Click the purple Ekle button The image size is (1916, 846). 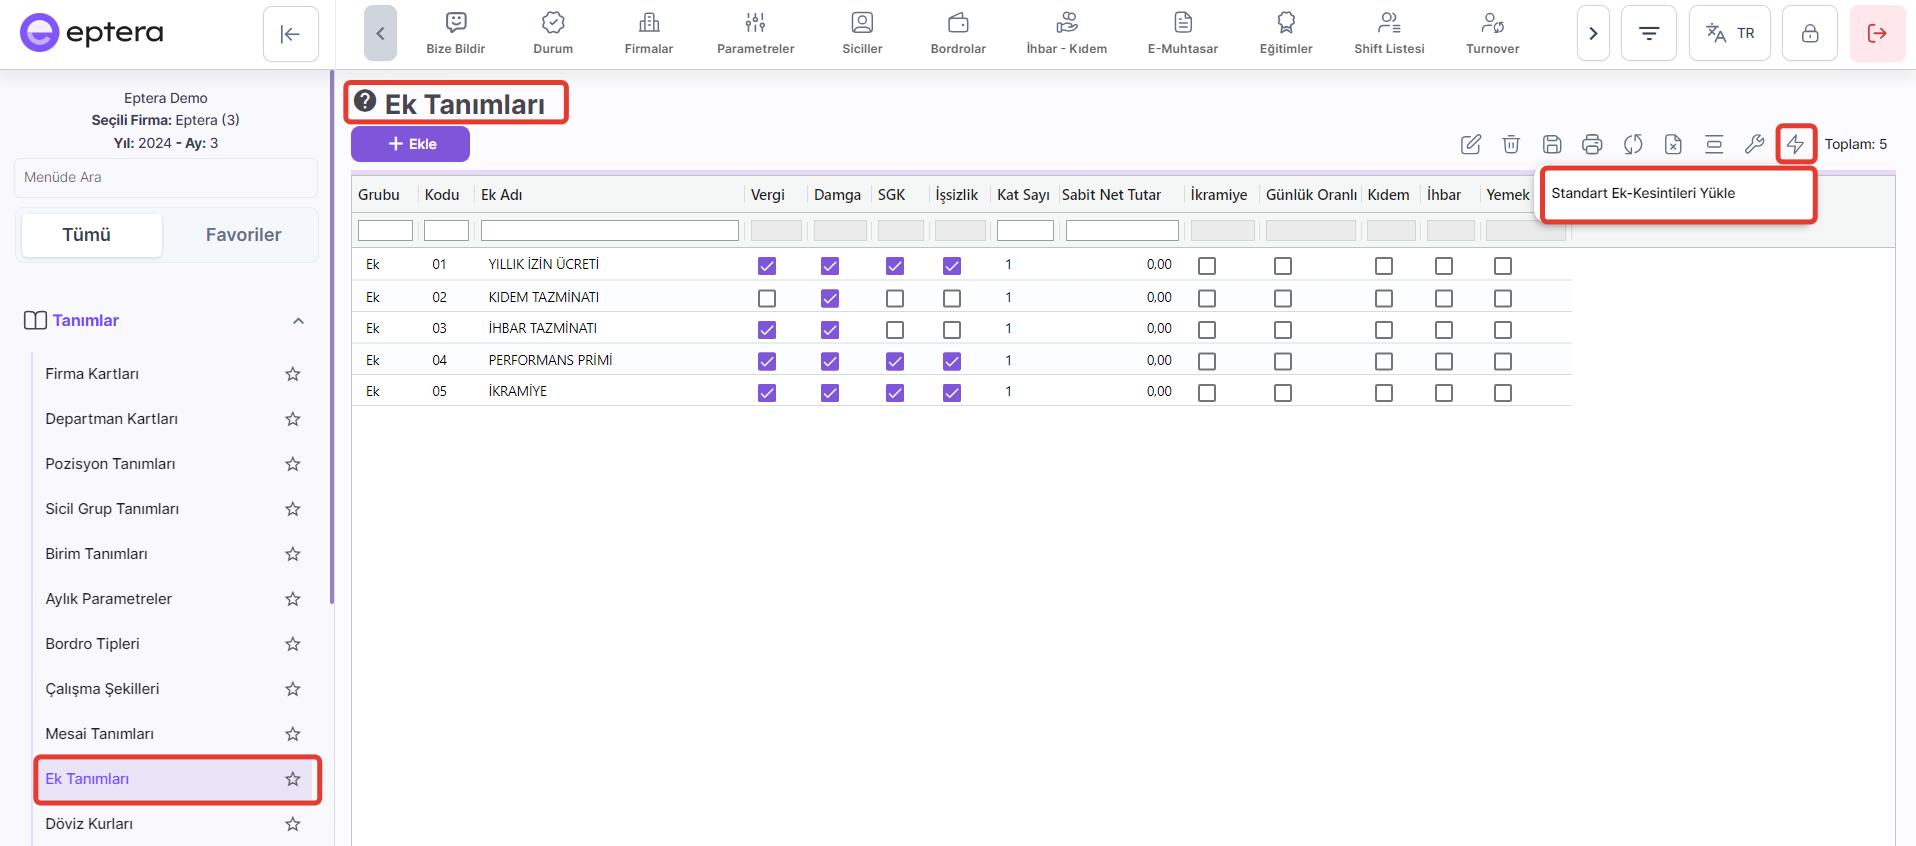click(x=410, y=144)
